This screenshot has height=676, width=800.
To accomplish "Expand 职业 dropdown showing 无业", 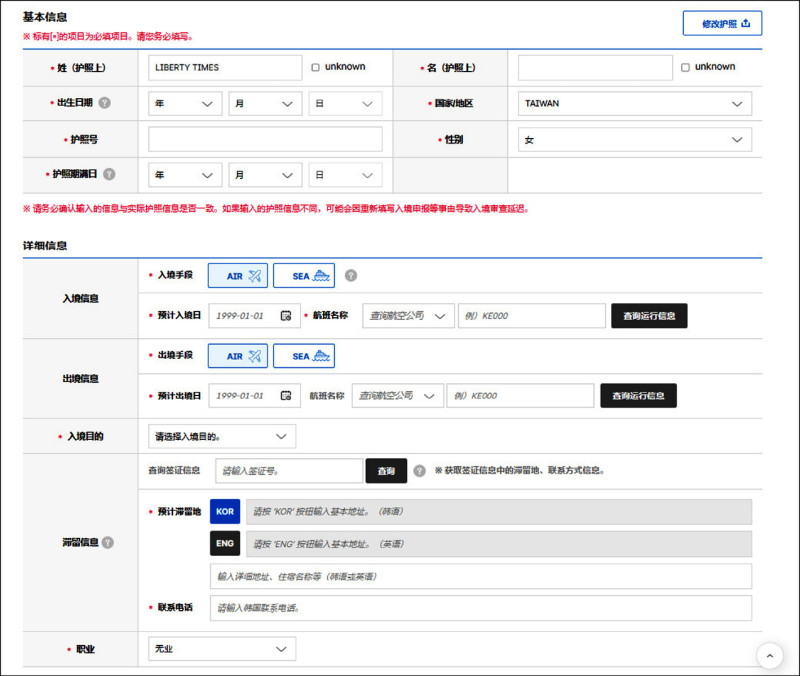I will [x=222, y=649].
